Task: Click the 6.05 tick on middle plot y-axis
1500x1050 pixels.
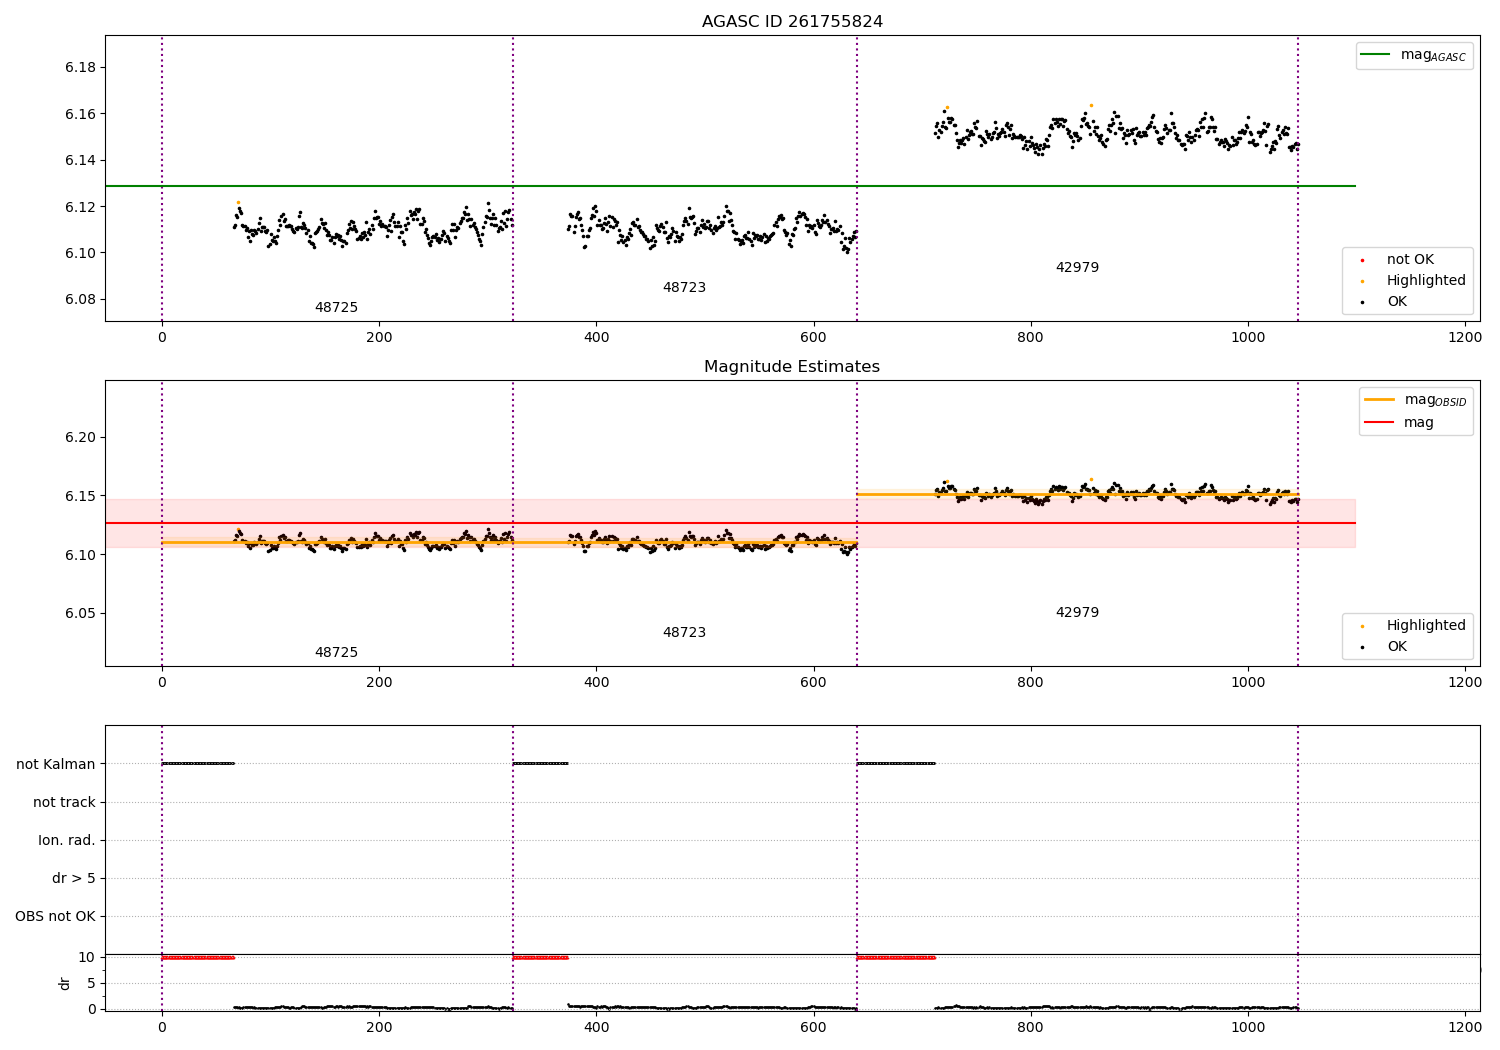Action: pyautogui.click(x=80, y=614)
